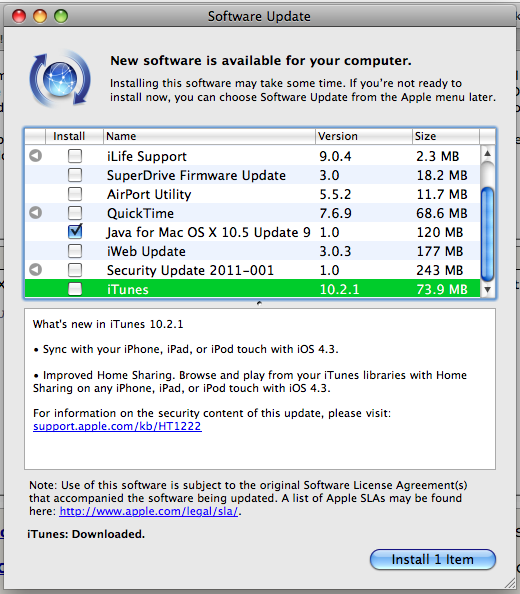Select the iLife Support row name
The height and width of the screenshot is (594, 520).
[x=147, y=156]
